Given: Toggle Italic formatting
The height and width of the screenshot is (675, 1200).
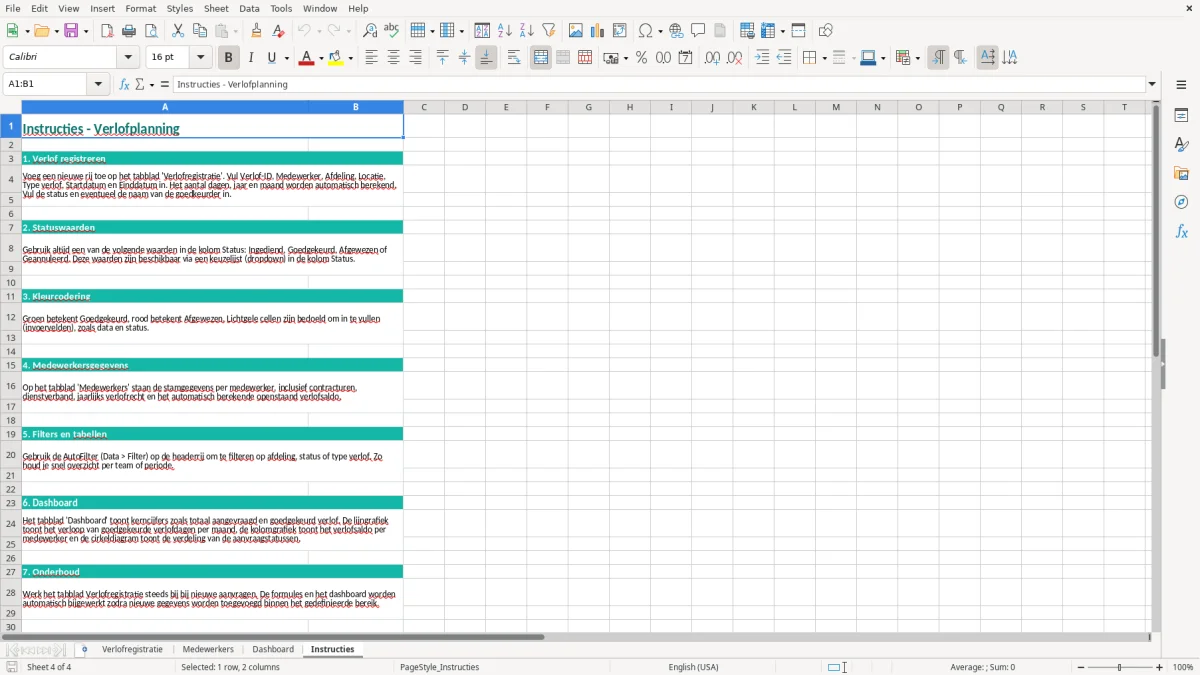Looking at the screenshot, I should click(x=250, y=58).
